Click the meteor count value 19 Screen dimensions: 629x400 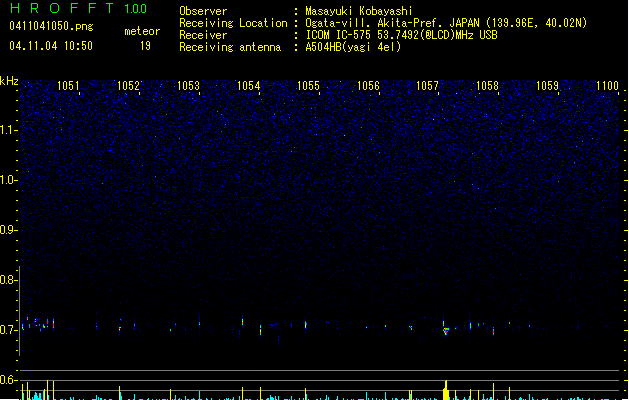point(145,46)
